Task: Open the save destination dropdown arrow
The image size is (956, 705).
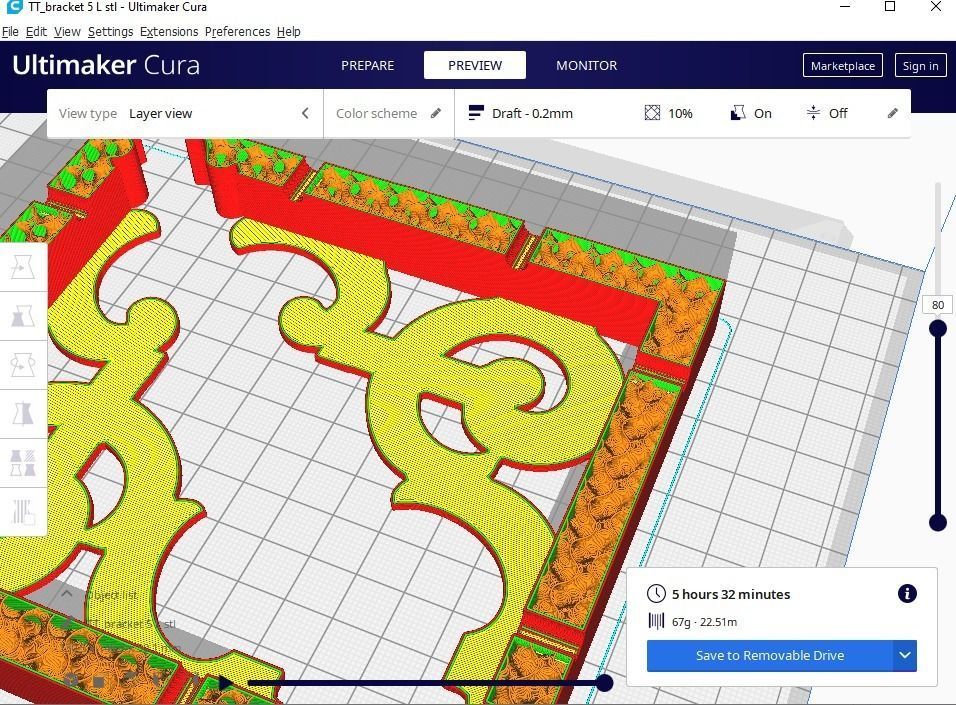Action: (905, 656)
